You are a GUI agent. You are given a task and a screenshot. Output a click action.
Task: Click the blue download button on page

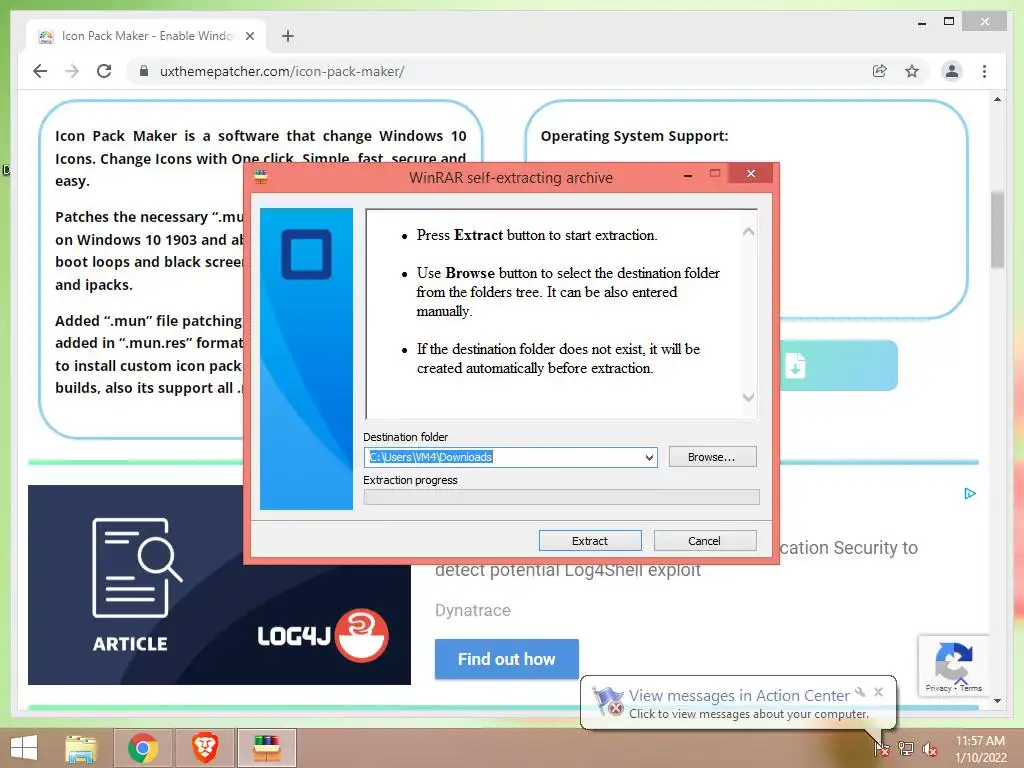[x=838, y=365]
